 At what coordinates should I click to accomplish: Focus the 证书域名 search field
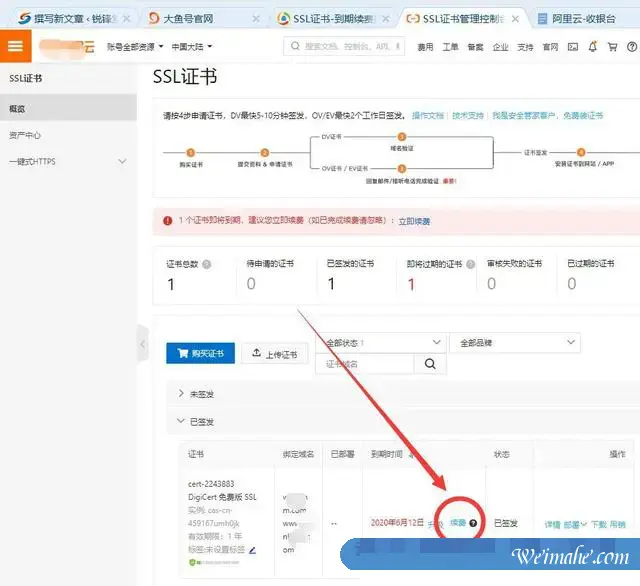click(x=365, y=364)
